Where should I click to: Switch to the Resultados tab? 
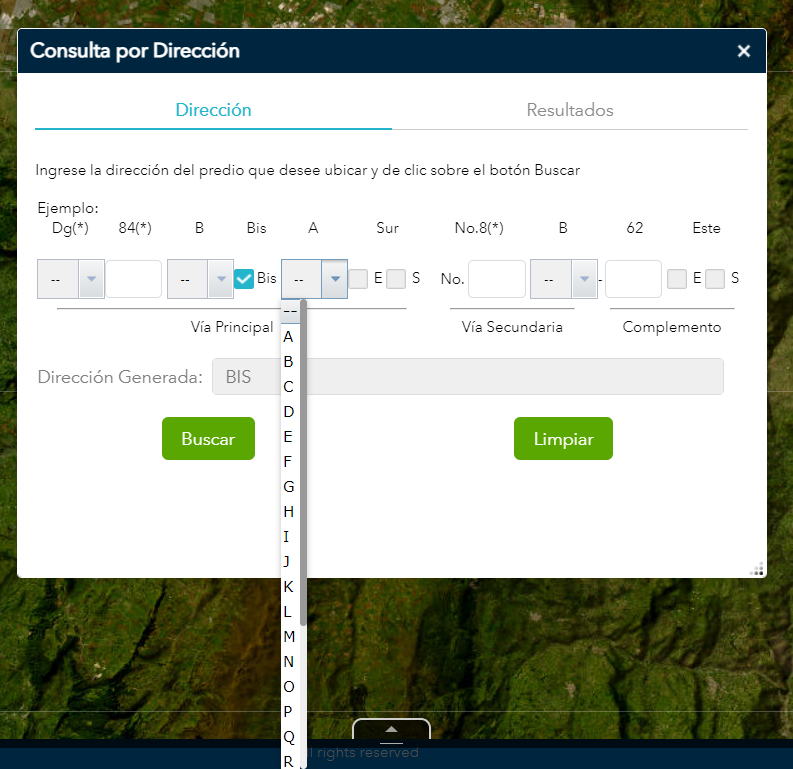click(569, 110)
